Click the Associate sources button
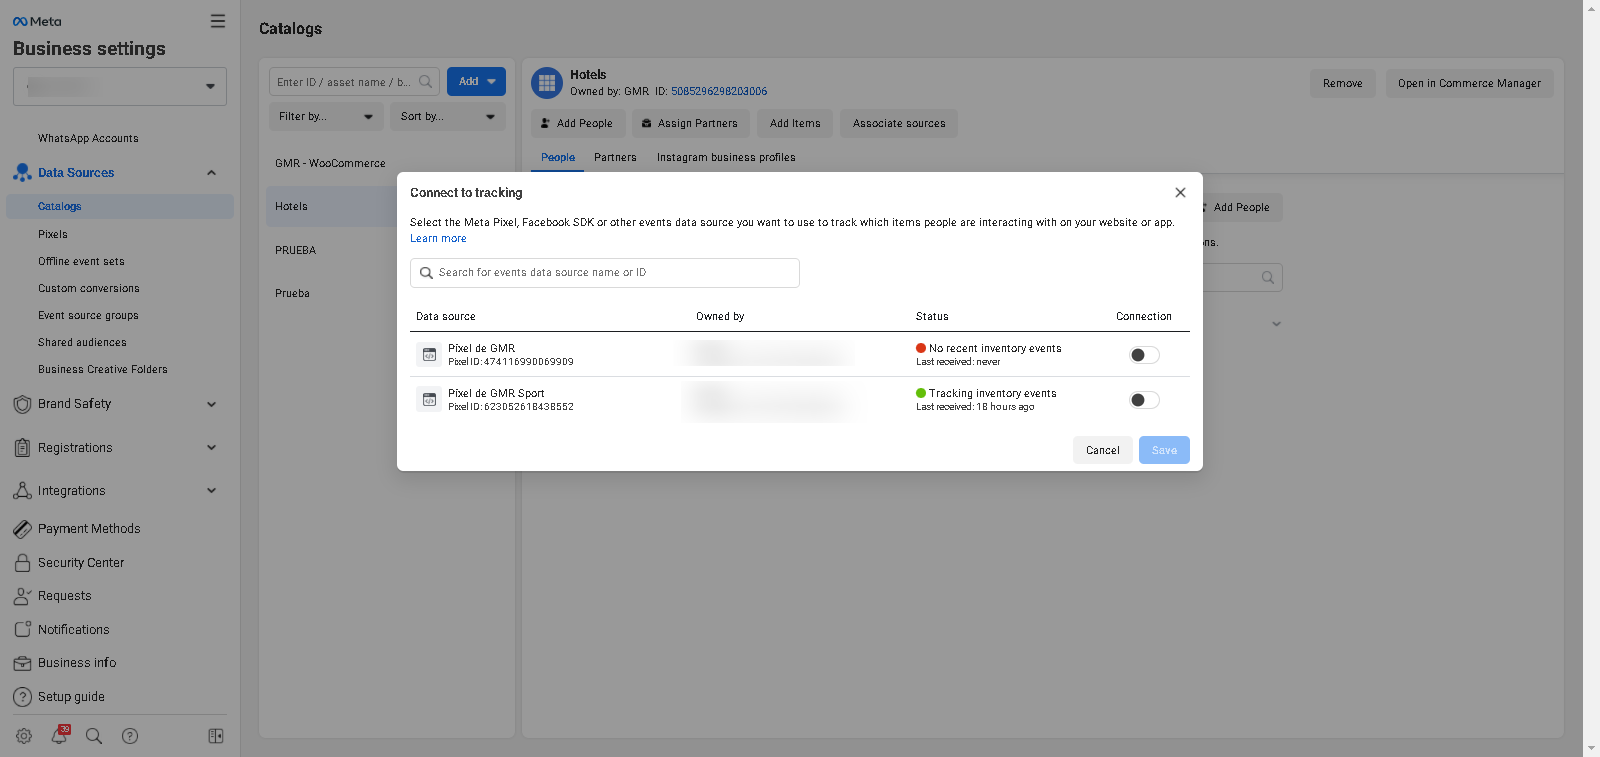 click(x=899, y=123)
